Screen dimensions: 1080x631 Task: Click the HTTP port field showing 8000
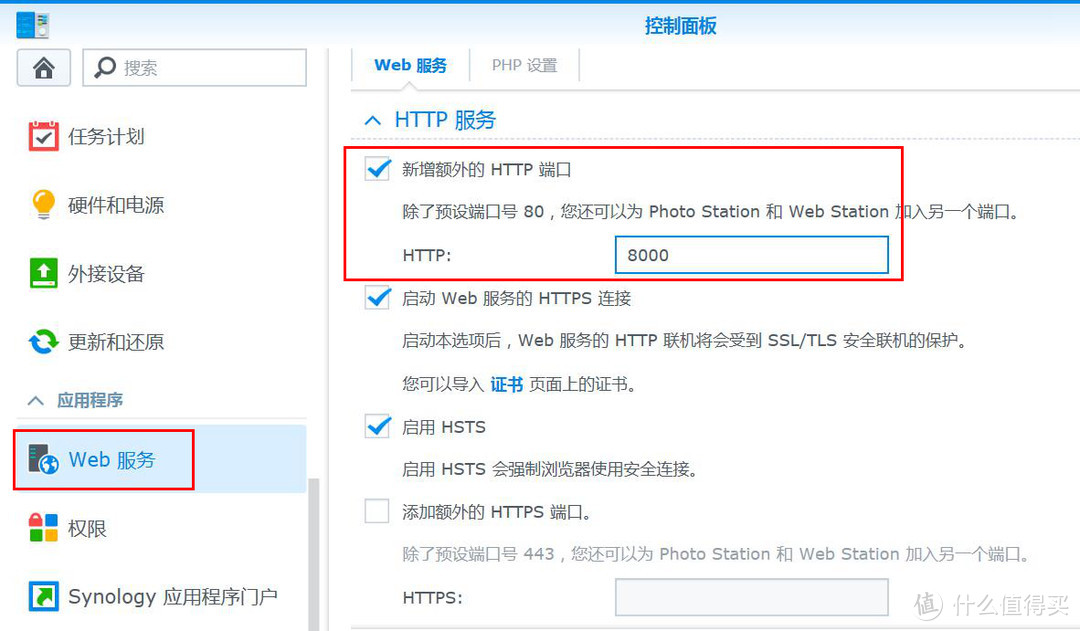coord(751,255)
